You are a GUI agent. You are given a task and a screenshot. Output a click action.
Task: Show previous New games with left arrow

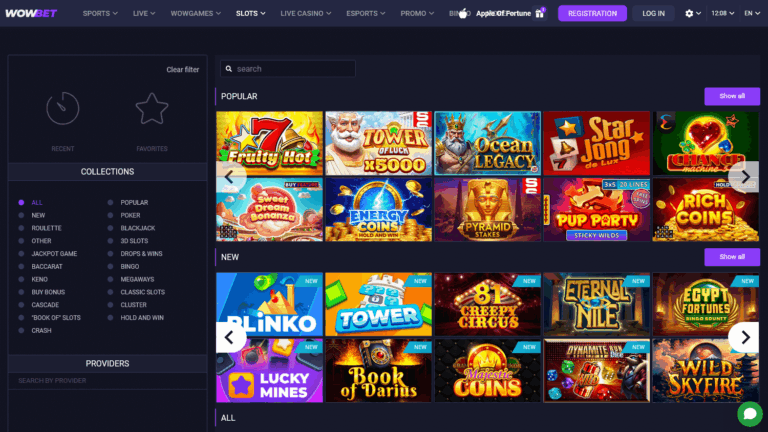click(229, 337)
